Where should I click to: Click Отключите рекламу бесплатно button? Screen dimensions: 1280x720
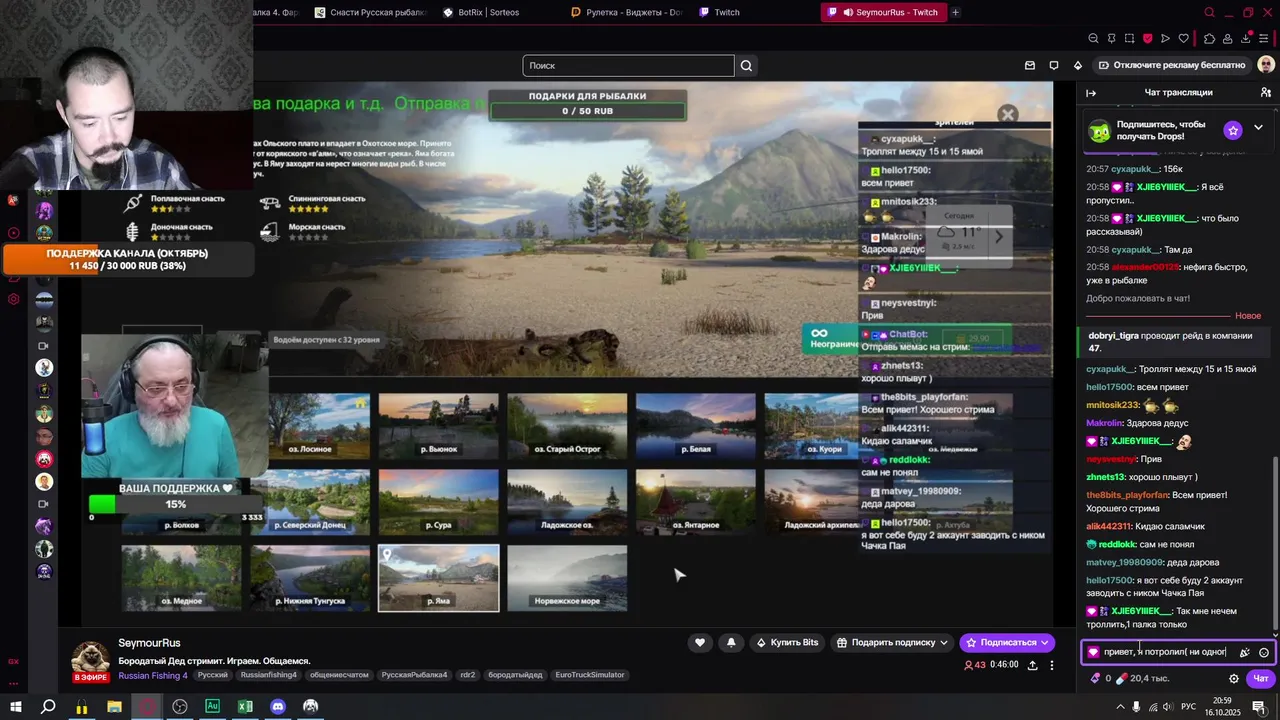pos(1171,65)
